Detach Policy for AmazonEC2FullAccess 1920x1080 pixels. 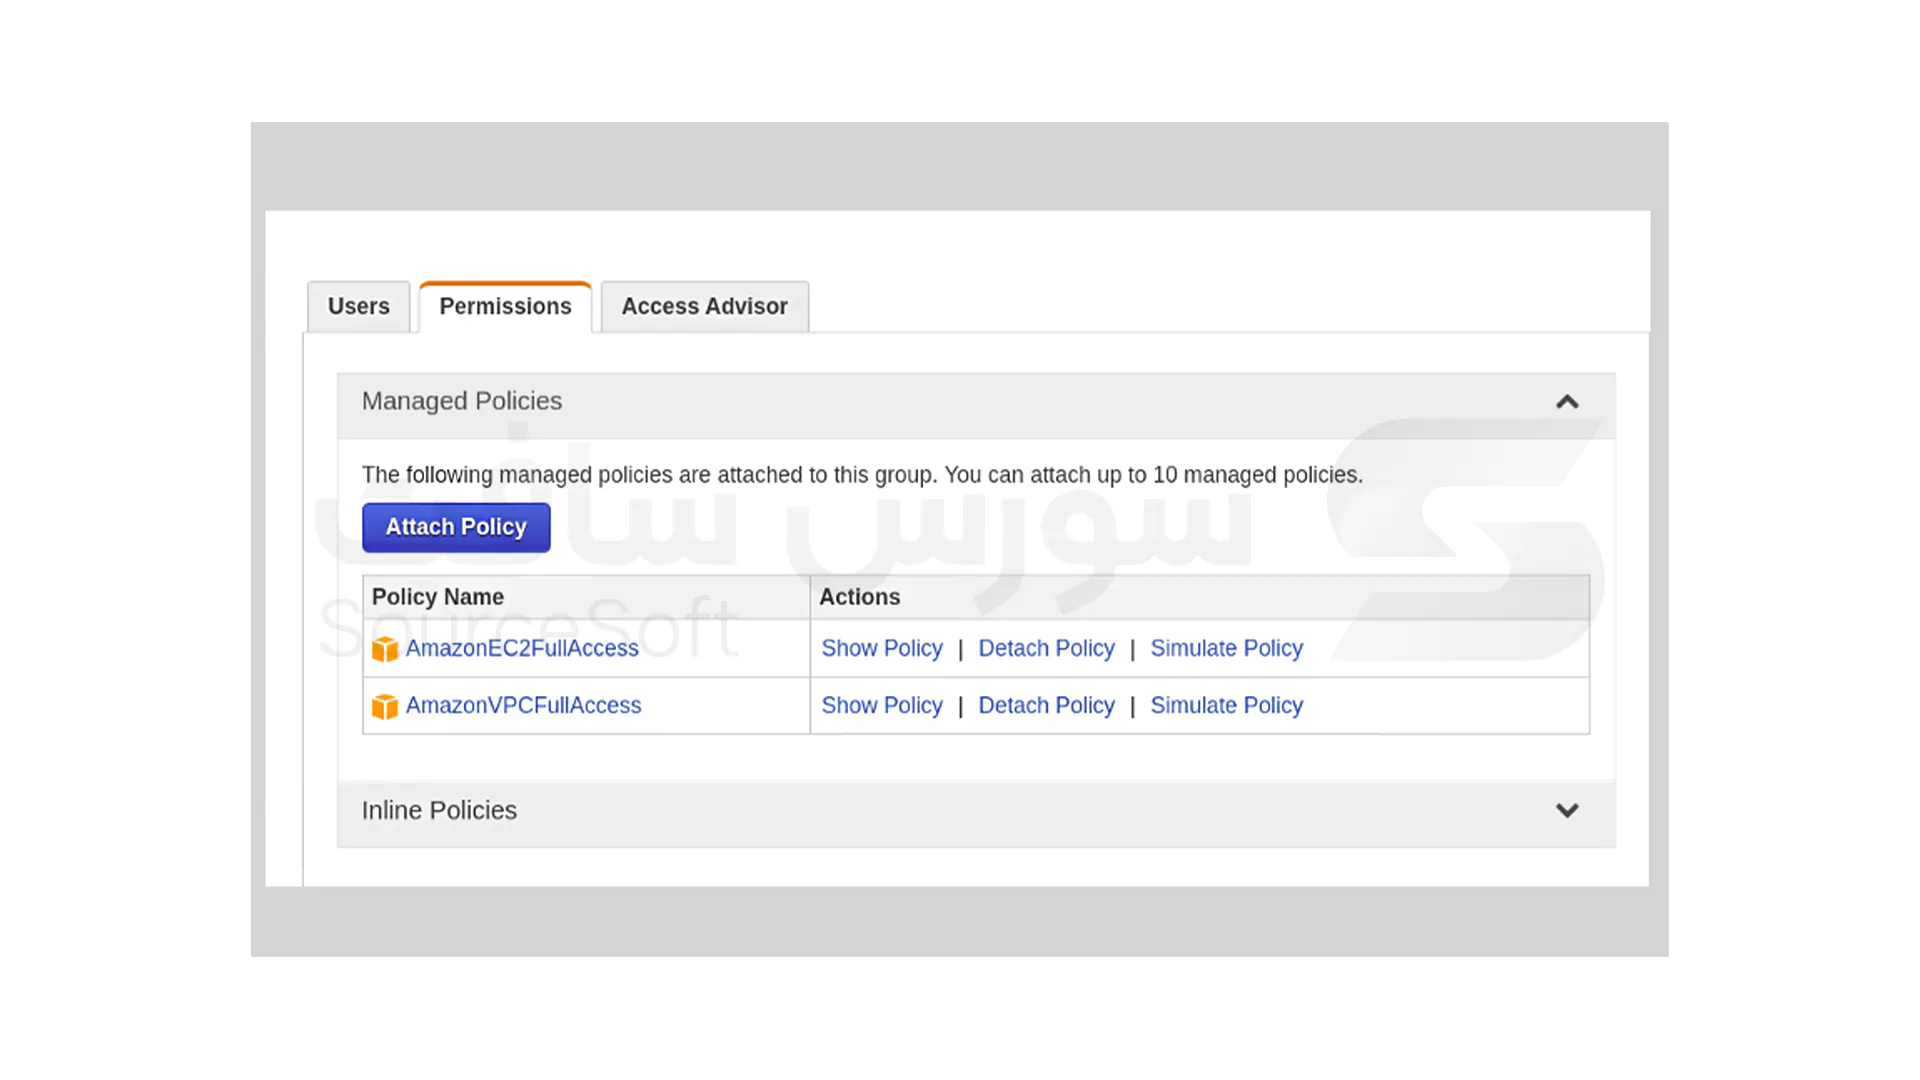(x=1046, y=649)
